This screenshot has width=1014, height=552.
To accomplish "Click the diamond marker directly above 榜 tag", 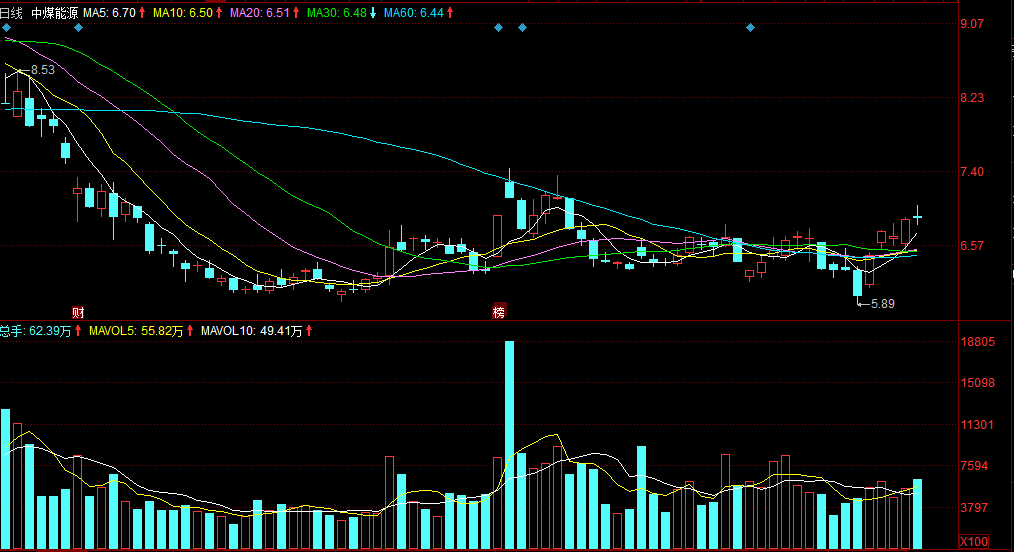I will [x=498, y=28].
